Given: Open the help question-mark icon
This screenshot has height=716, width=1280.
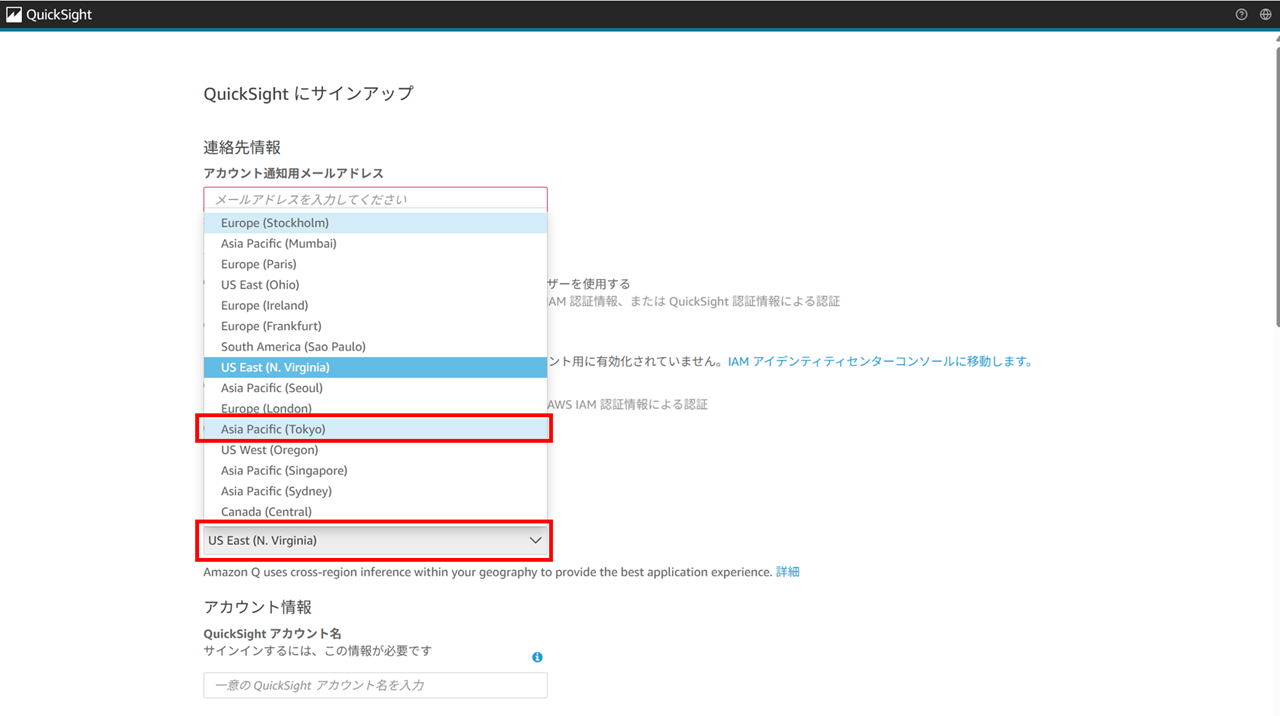Looking at the screenshot, I should coord(1242,15).
